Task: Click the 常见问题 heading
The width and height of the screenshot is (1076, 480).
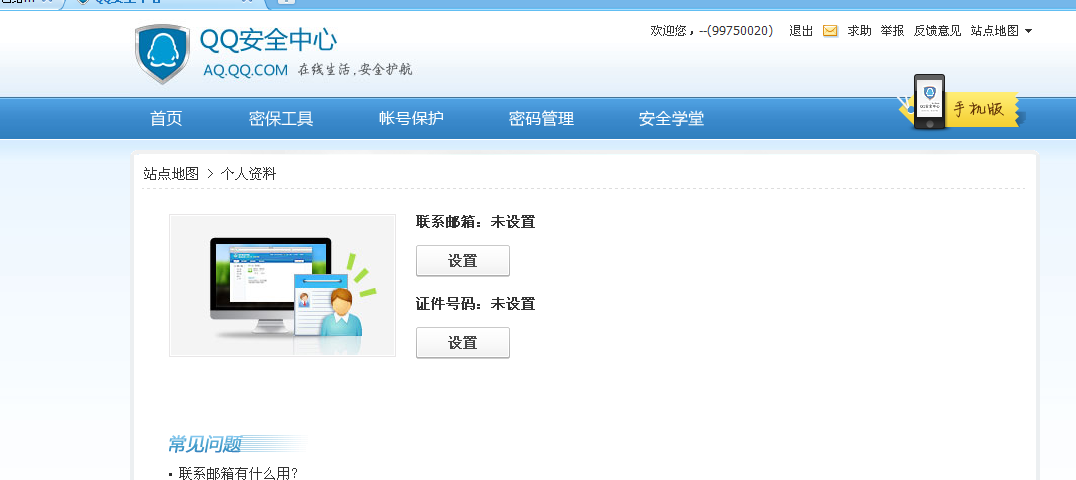Action: (204, 444)
